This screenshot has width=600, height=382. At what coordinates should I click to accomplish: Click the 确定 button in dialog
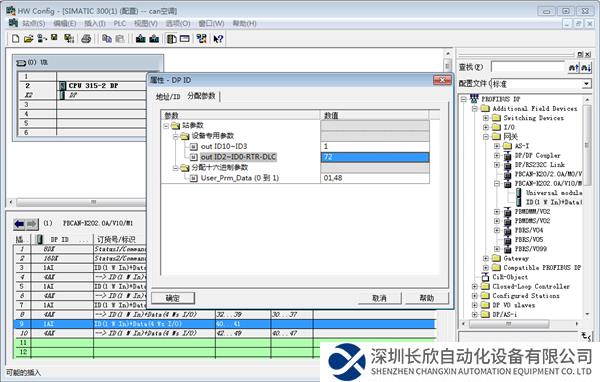coord(173,298)
